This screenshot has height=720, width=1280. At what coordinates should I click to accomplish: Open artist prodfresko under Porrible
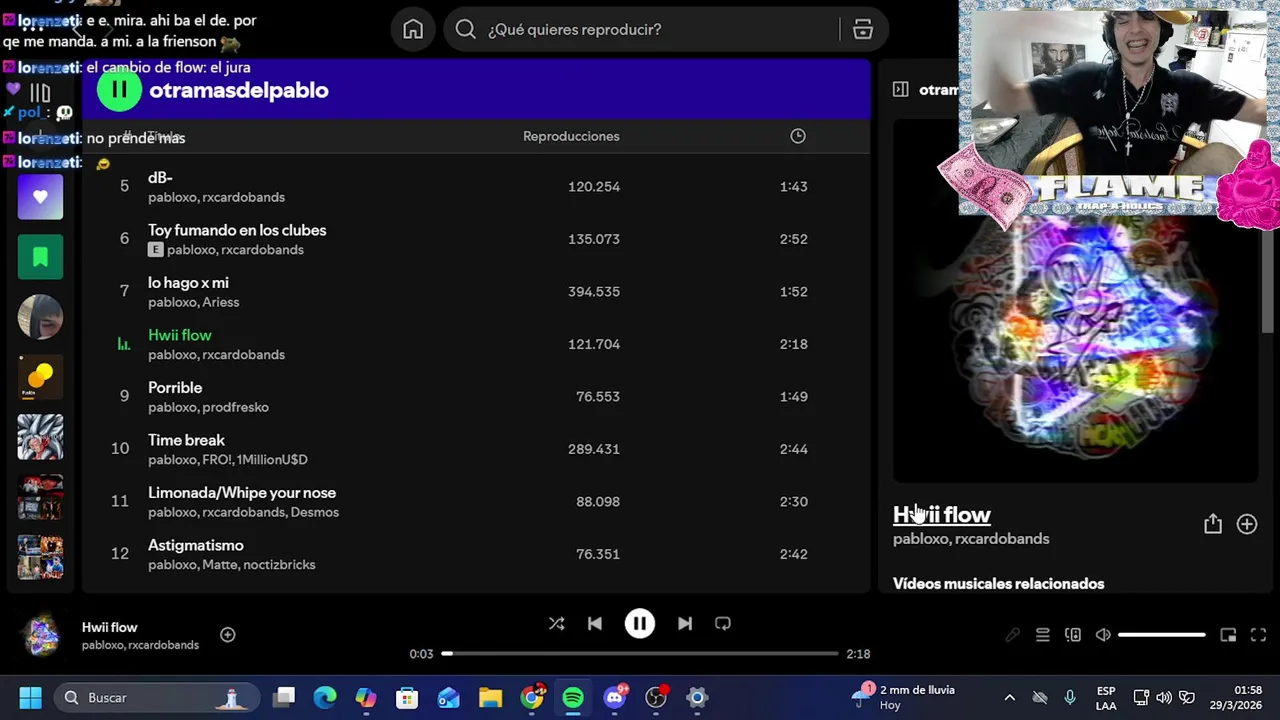(236, 407)
